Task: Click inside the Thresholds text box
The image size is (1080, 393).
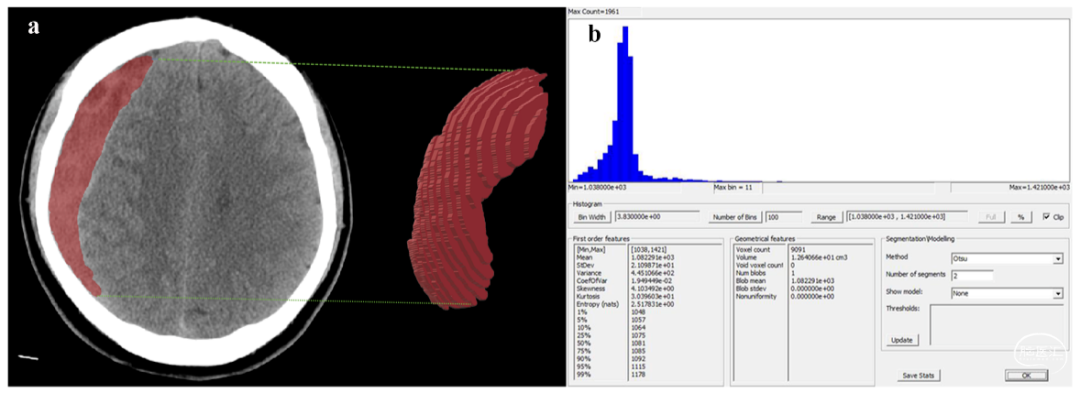Action: pos(997,325)
